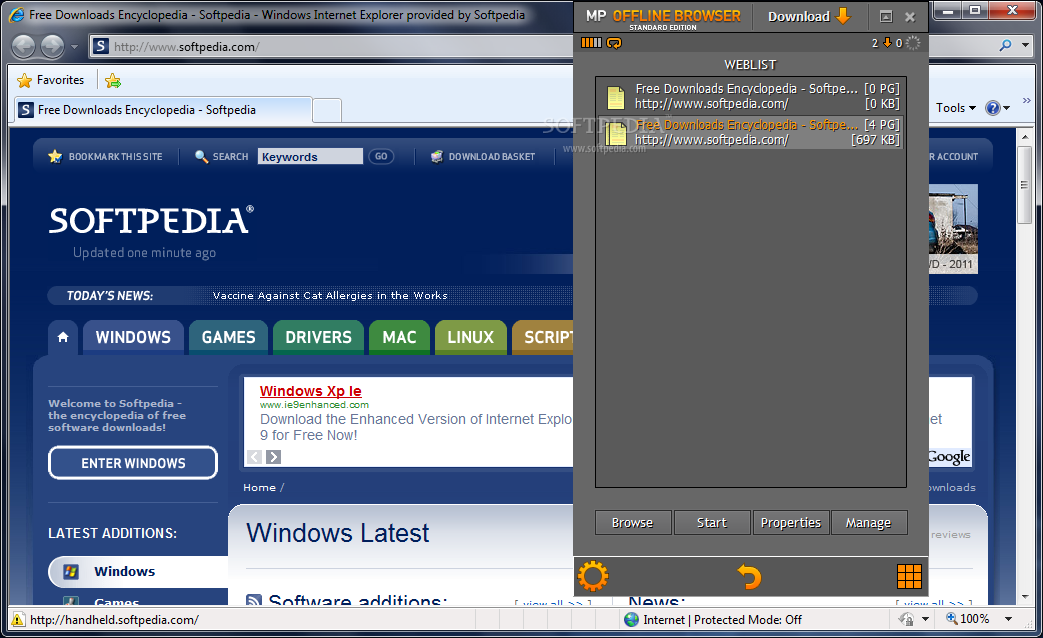Click the compact mode window icon in MP browser
Viewport: 1043px width, 638px height.
(886, 17)
